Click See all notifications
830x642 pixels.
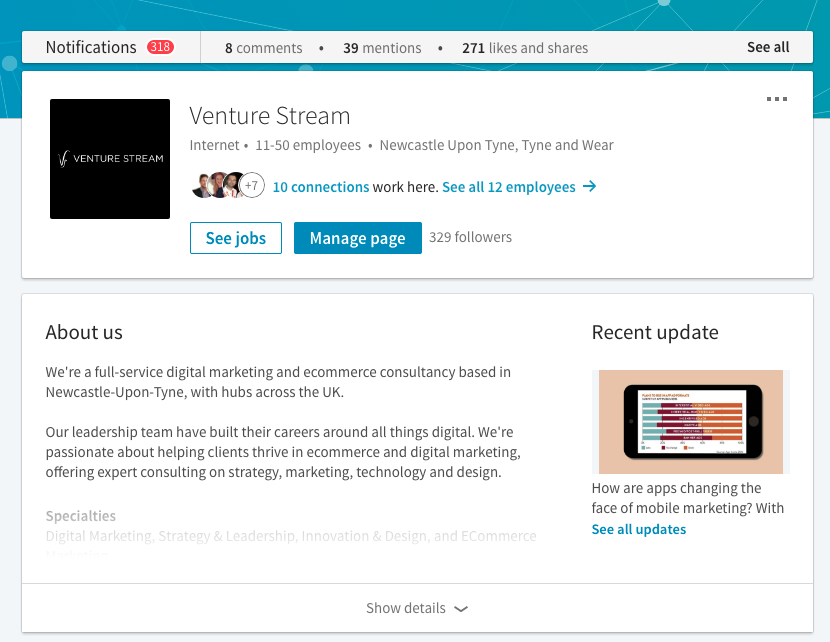coord(768,47)
